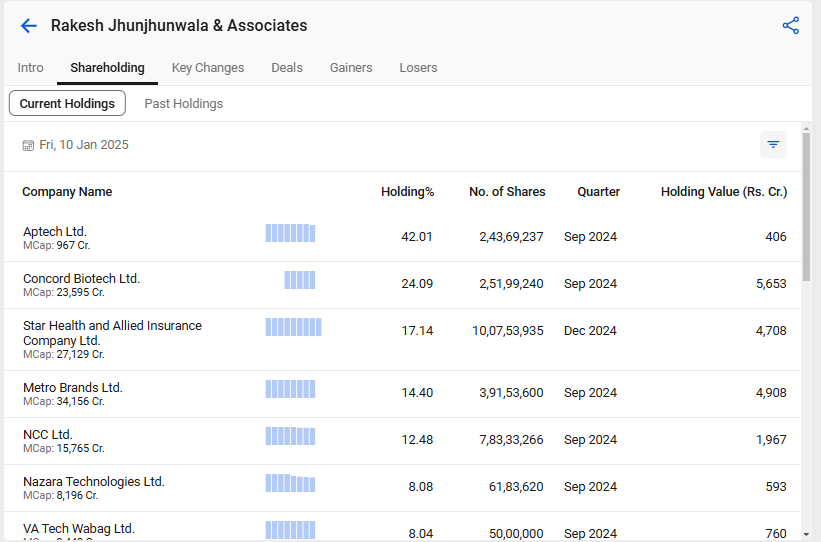Image resolution: width=821 pixels, height=542 pixels.
Task: Click Star Health holding percent 17.14
Action: (417, 331)
